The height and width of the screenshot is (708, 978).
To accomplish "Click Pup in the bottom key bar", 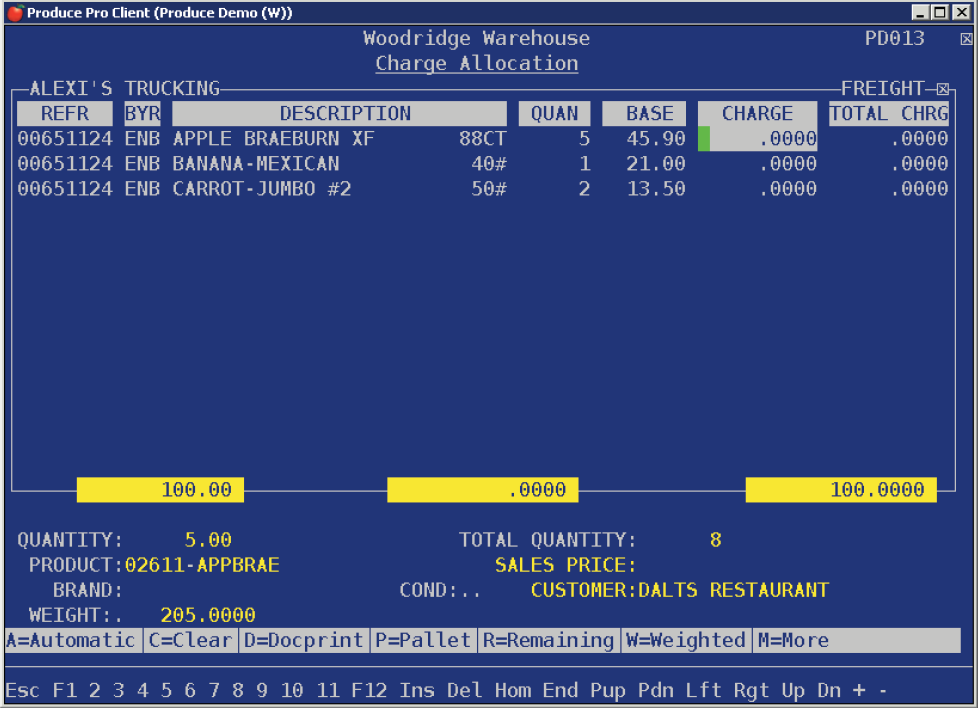I will (x=608, y=691).
